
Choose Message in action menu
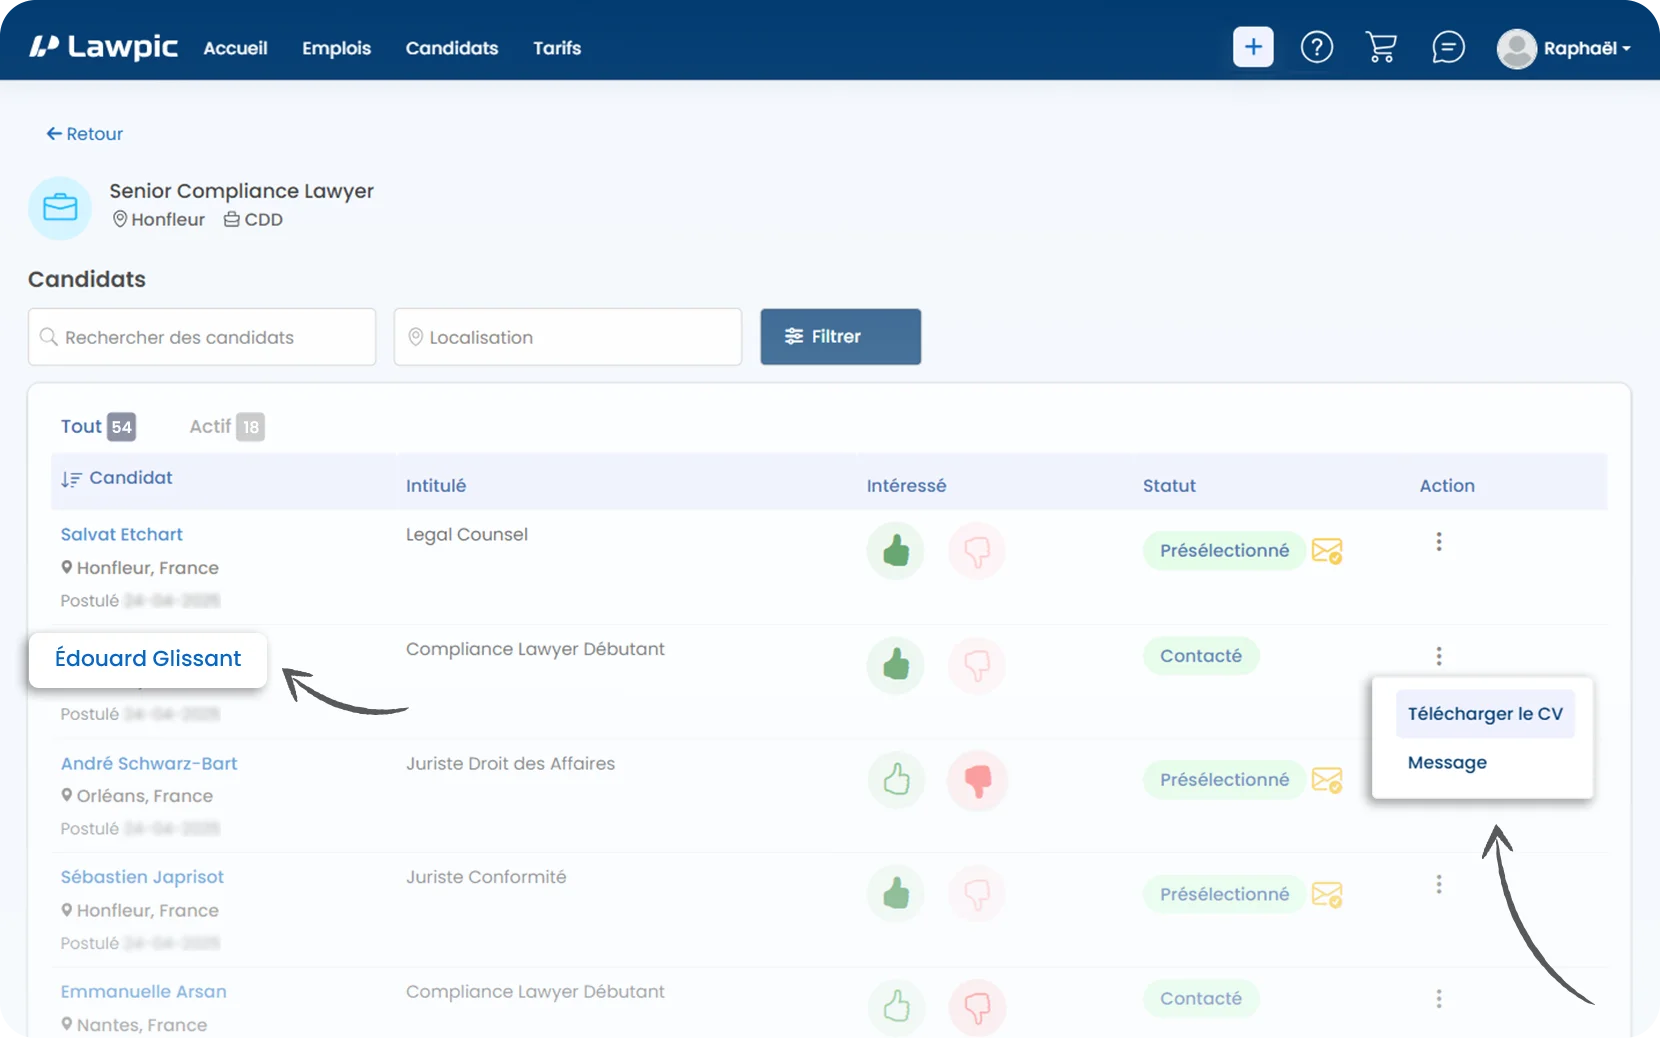(1447, 763)
